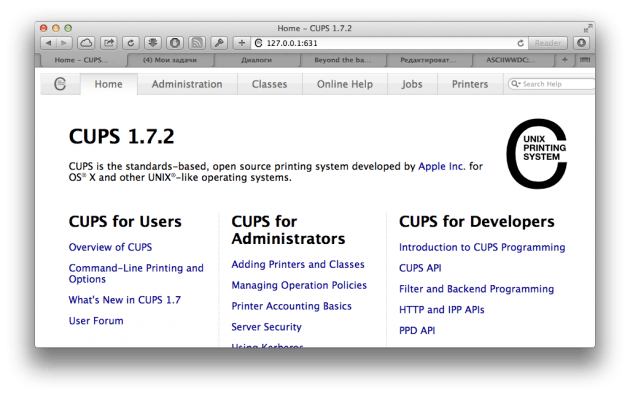Click the CUPS for Administrators heading
The width and height of the screenshot is (630, 396).
pos(288,230)
